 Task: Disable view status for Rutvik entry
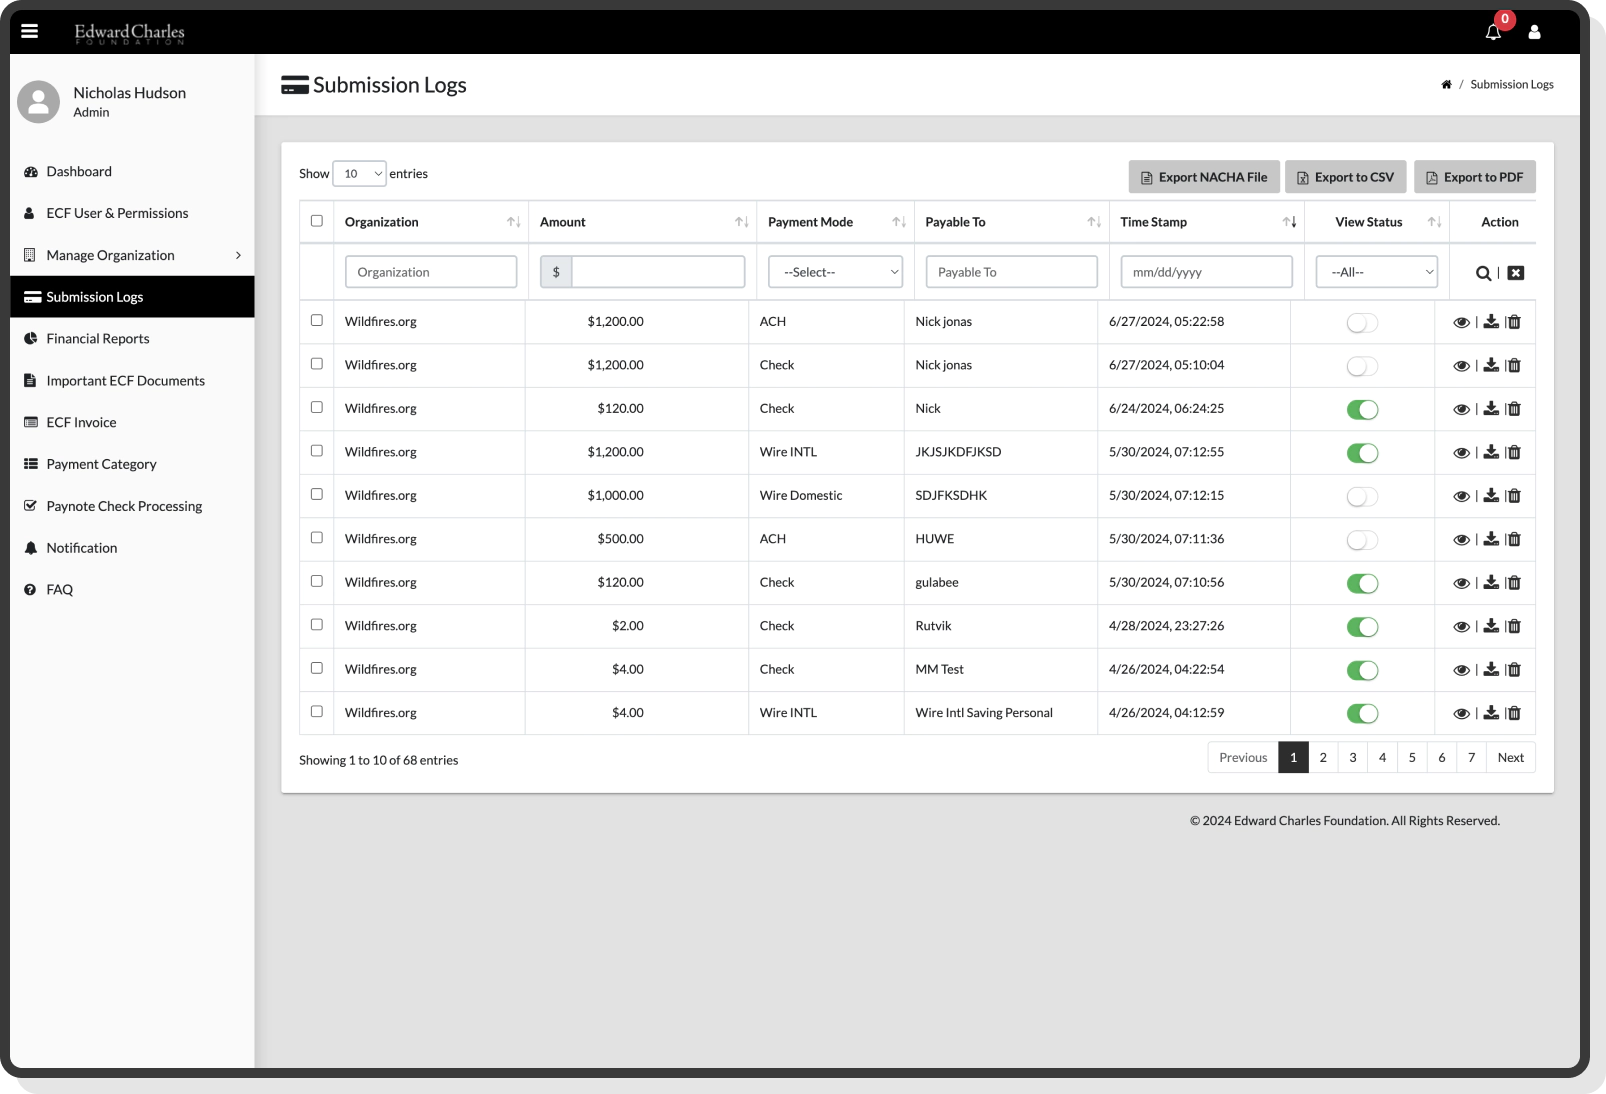point(1362,627)
